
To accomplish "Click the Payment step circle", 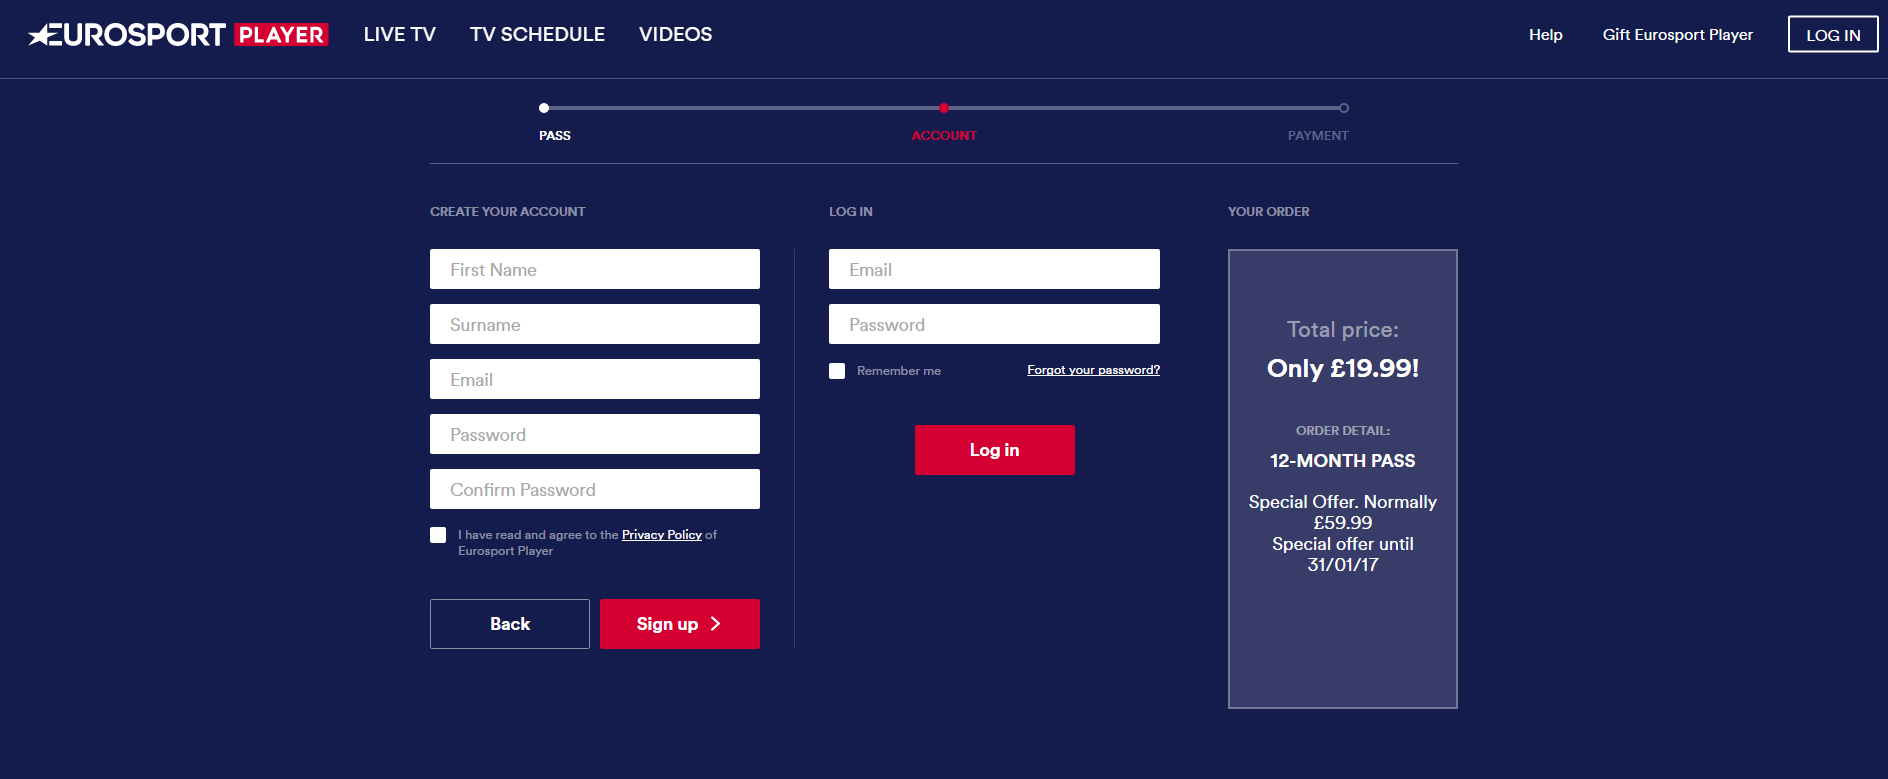I will click(x=1344, y=108).
